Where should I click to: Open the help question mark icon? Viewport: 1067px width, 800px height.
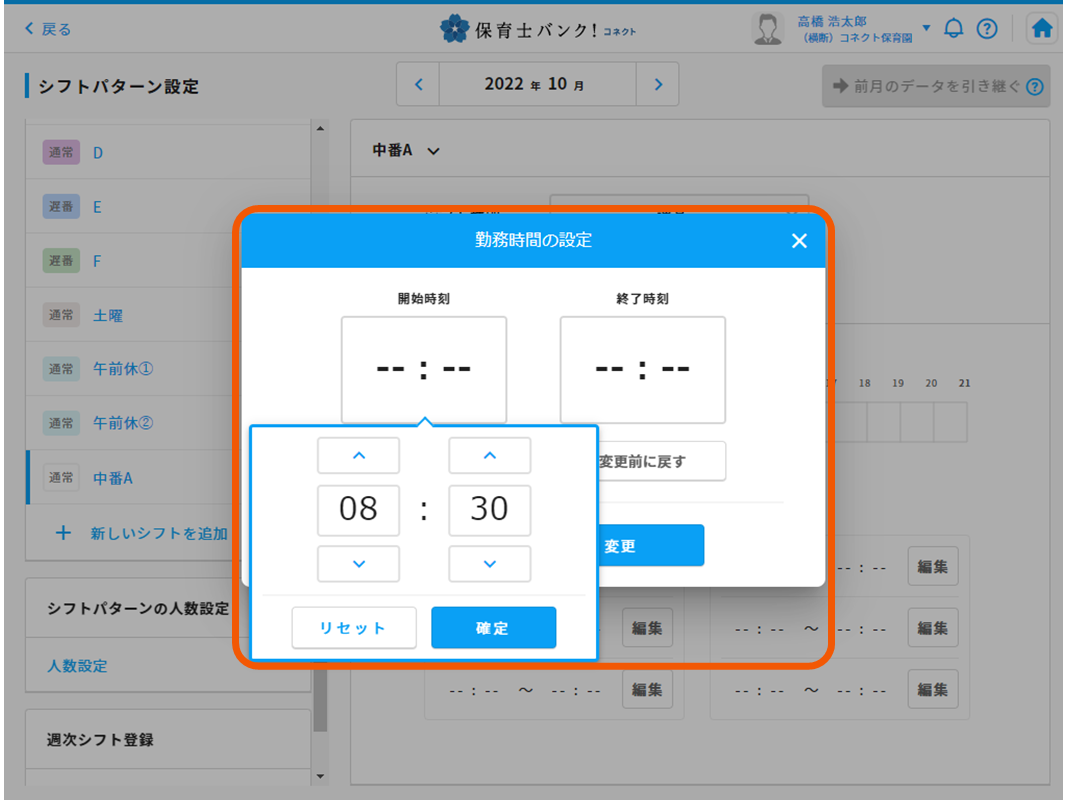point(987,29)
